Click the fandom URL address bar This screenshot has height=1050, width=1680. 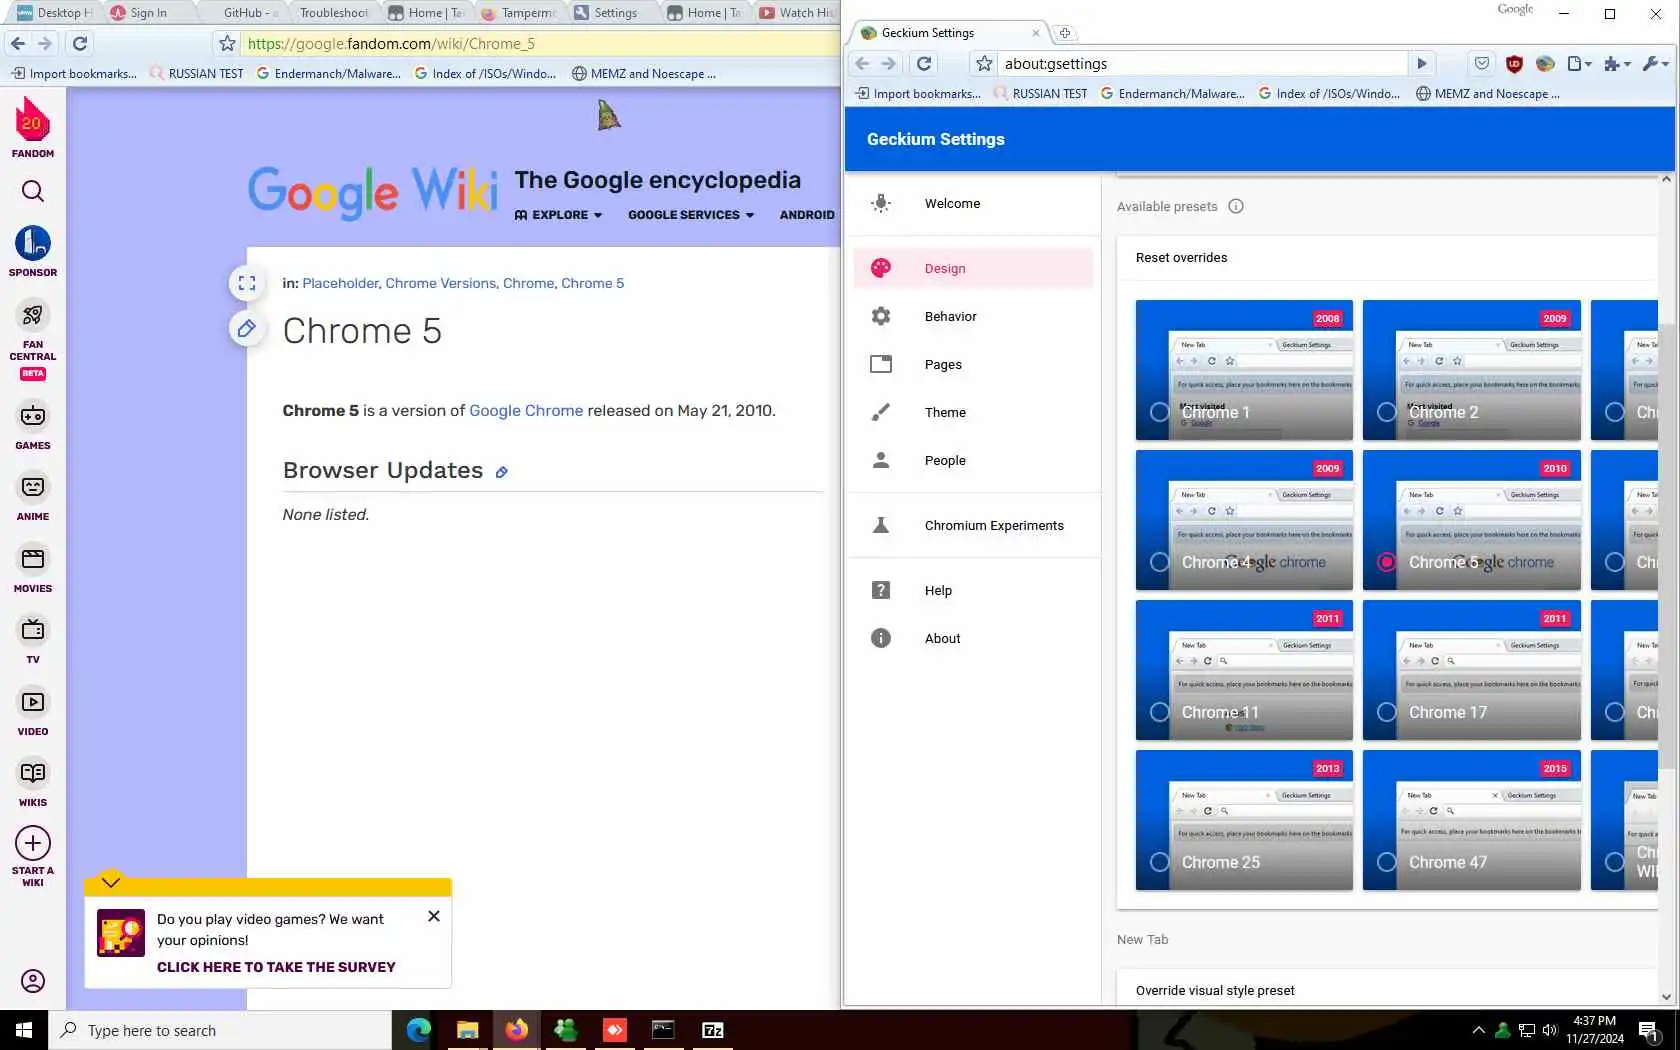coord(538,43)
